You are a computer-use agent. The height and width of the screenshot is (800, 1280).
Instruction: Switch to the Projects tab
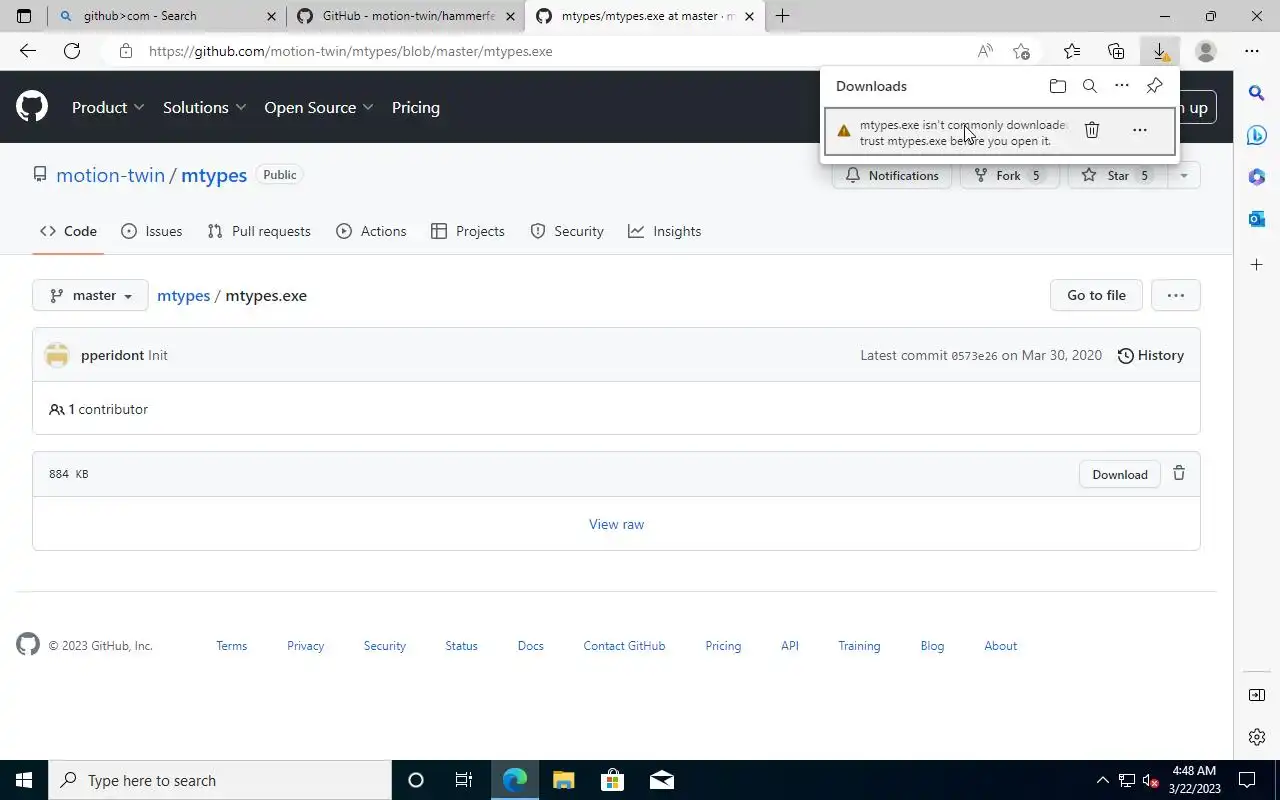pyautogui.click(x=467, y=231)
